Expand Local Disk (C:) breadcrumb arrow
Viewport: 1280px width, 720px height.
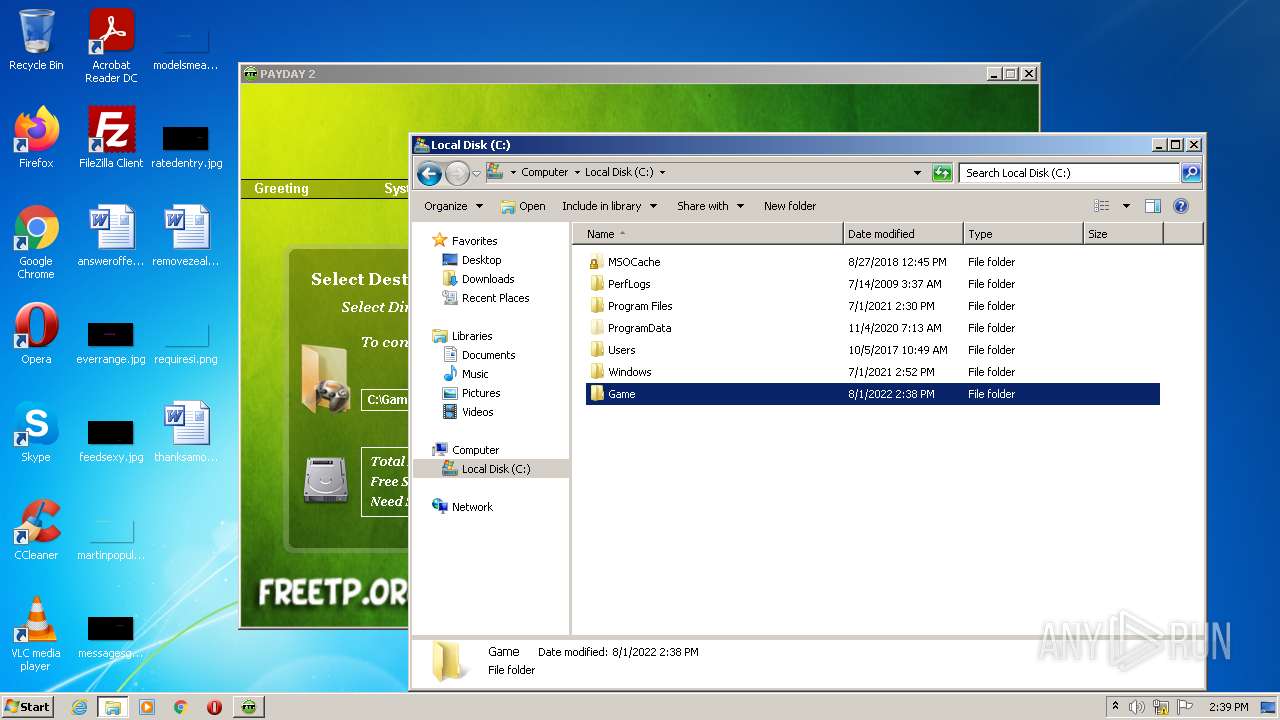pos(662,173)
